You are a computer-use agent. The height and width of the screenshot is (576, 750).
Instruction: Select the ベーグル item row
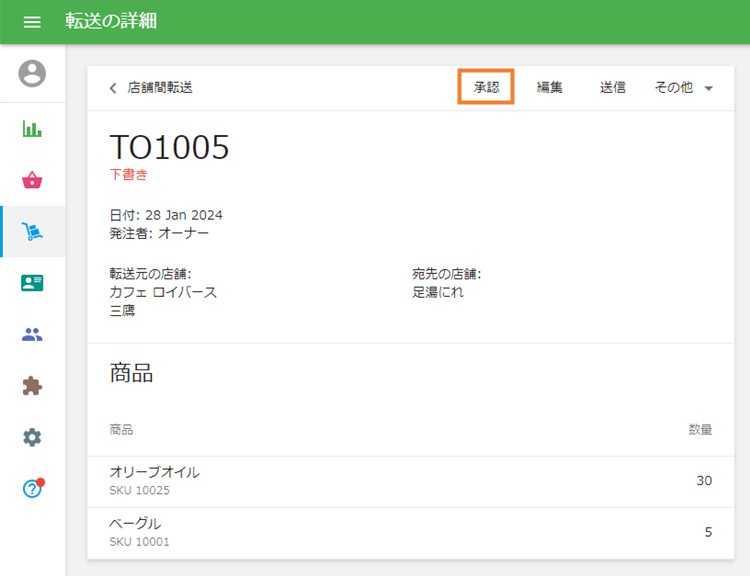(x=410, y=532)
